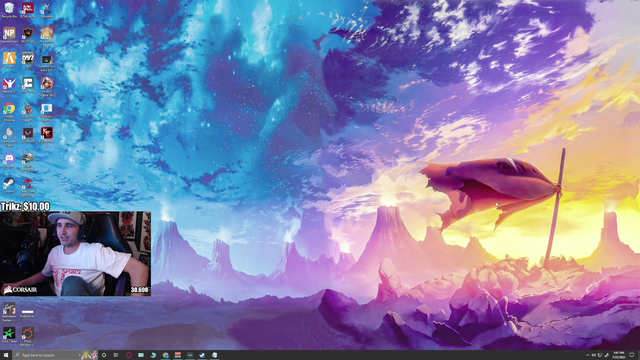This screenshot has width=640, height=360.
Task: Open the Battlestate Games Launcher shortcut
Action: coord(9,310)
